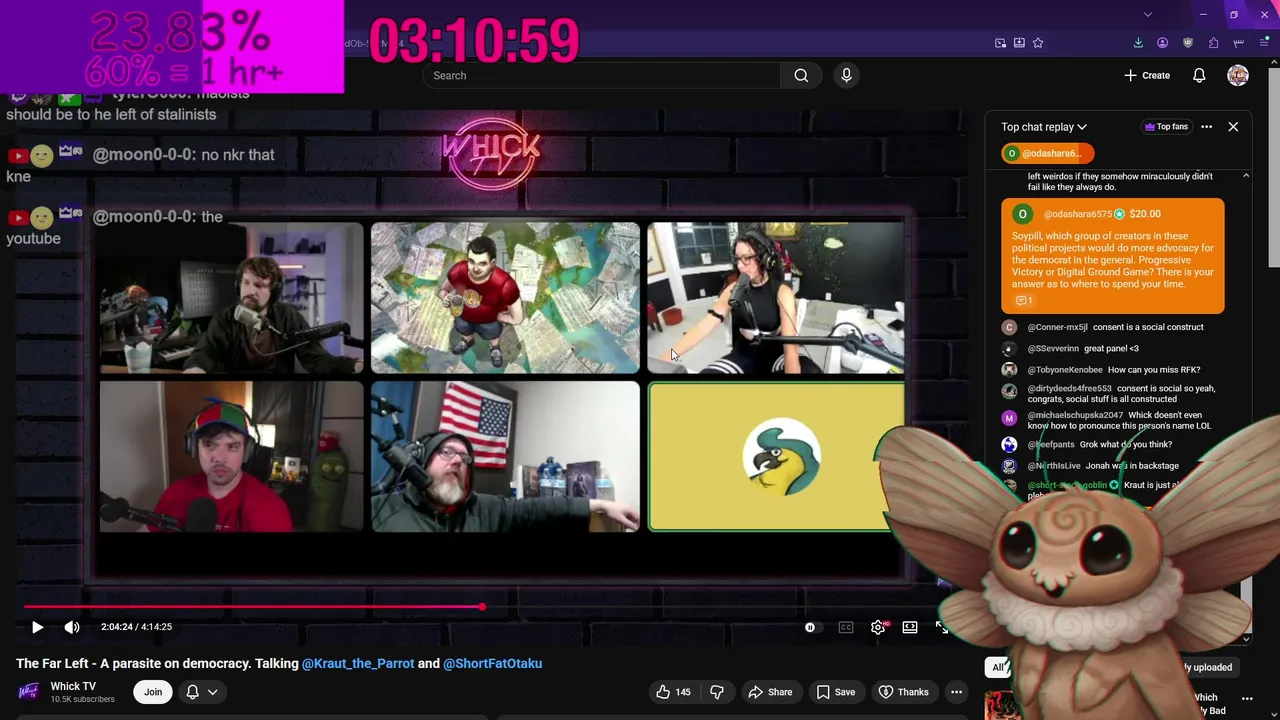1280x720 pixels.
Task: Open more actions menu beside Thanks
Action: tap(956, 692)
